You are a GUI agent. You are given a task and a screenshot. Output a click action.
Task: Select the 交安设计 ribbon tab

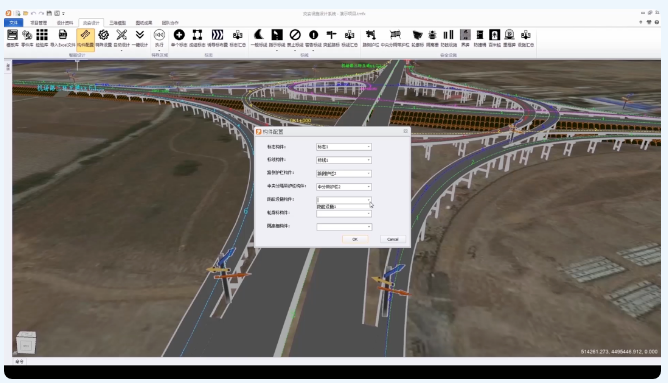(91, 23)
